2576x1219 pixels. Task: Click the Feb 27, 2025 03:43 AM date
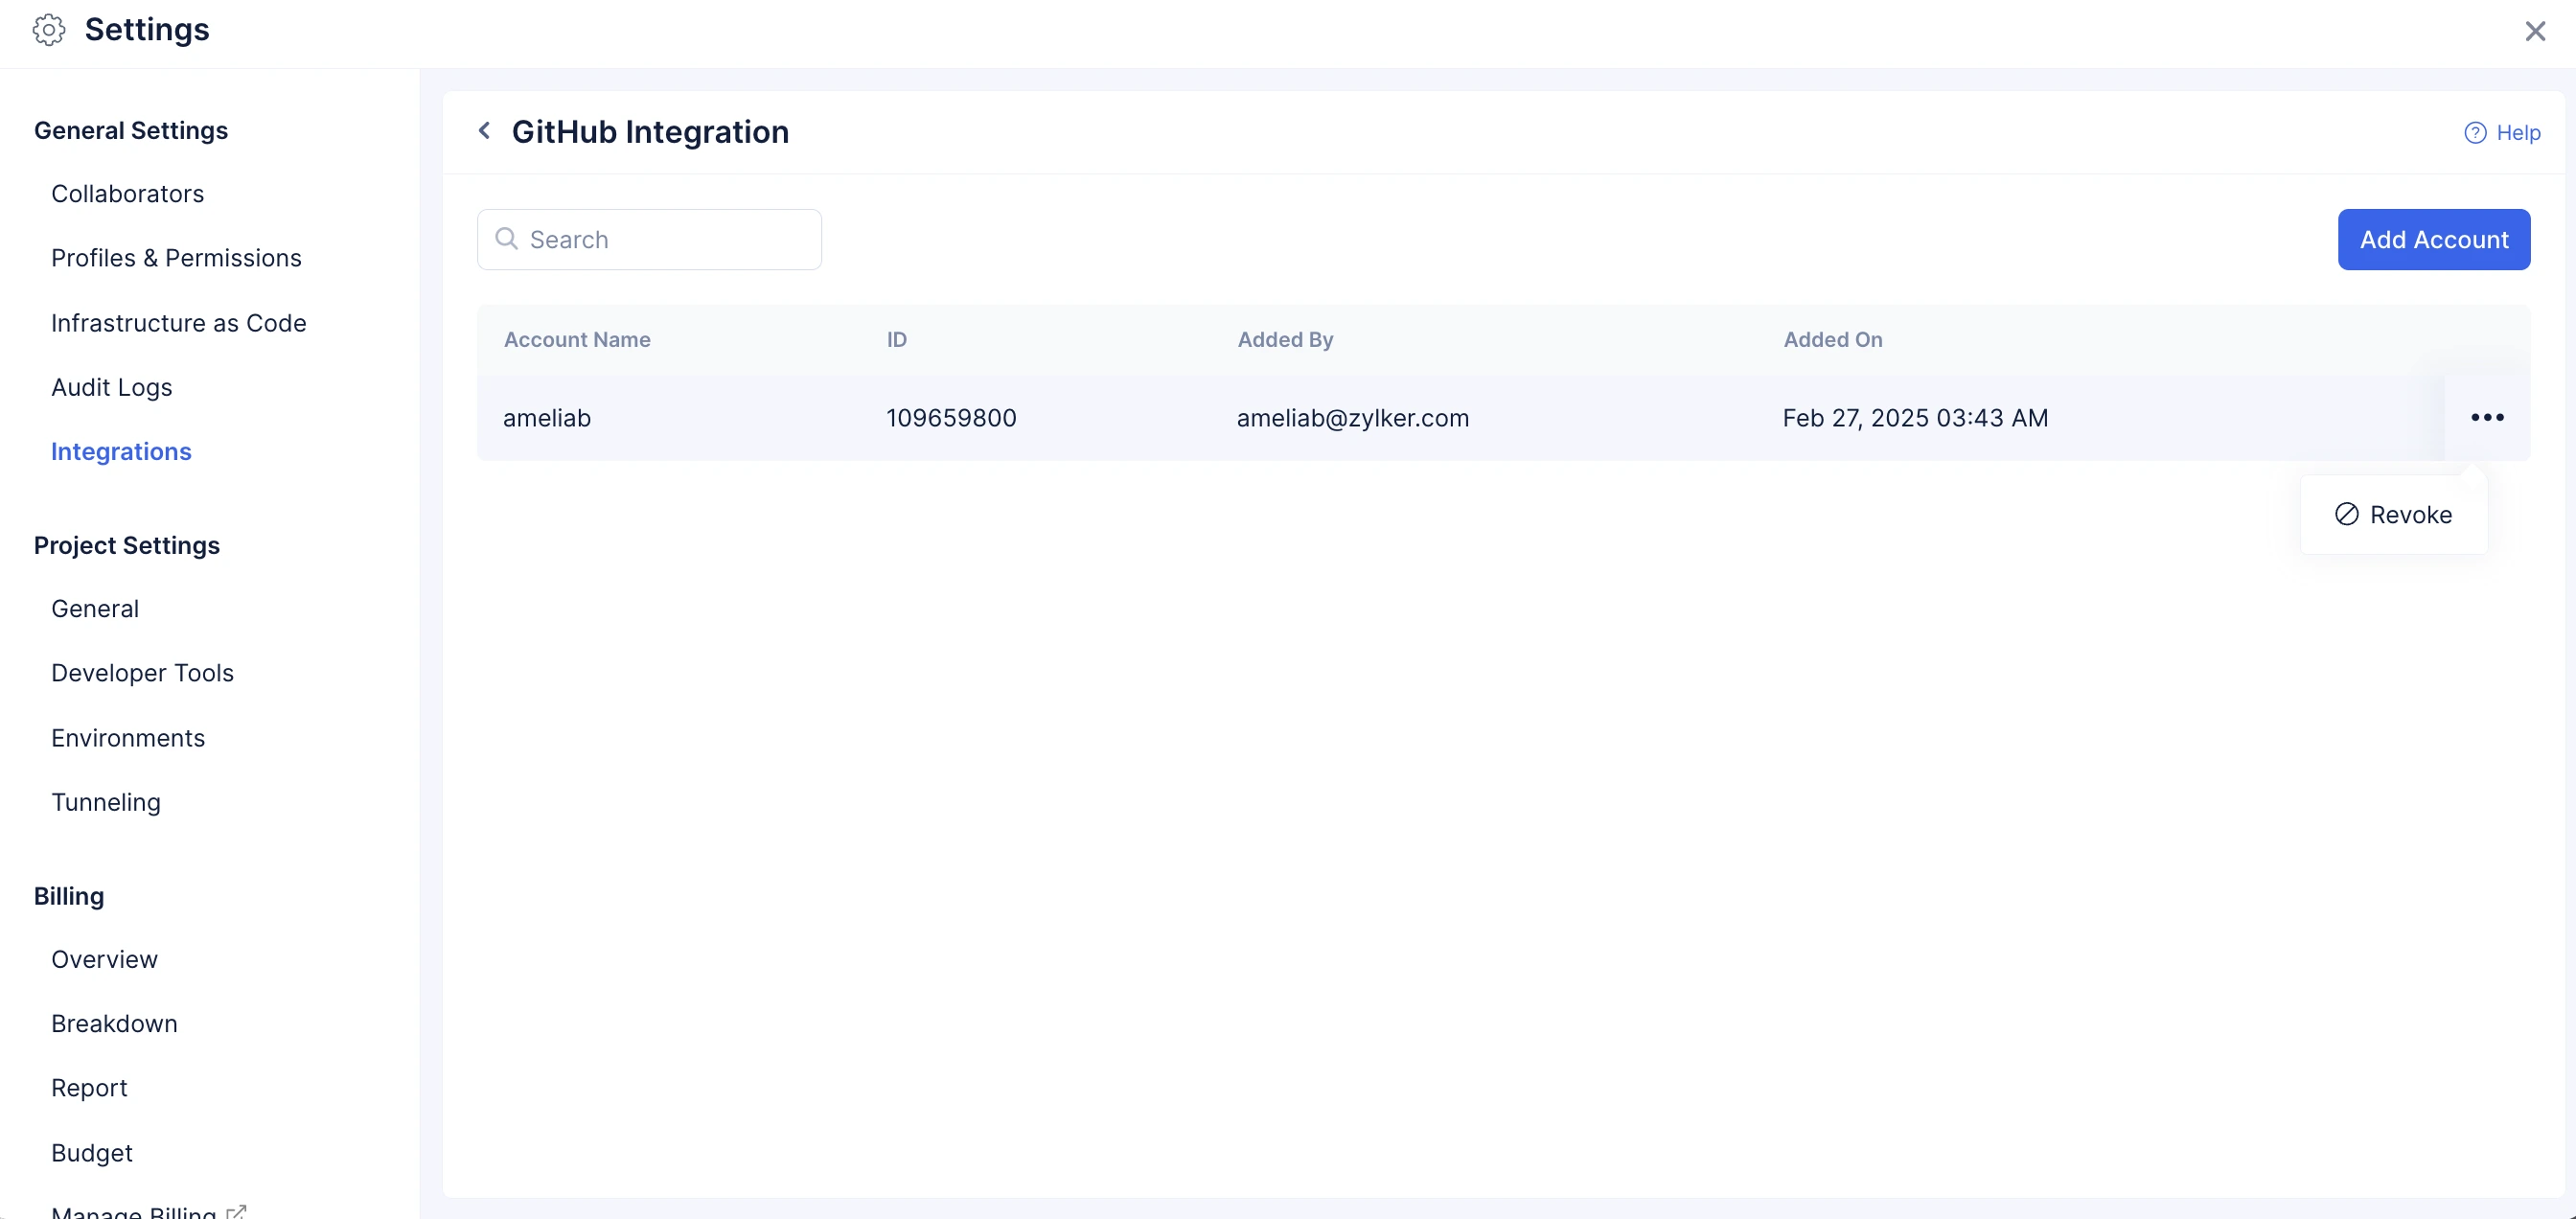pyautogui.click(x=1915, y=418)
